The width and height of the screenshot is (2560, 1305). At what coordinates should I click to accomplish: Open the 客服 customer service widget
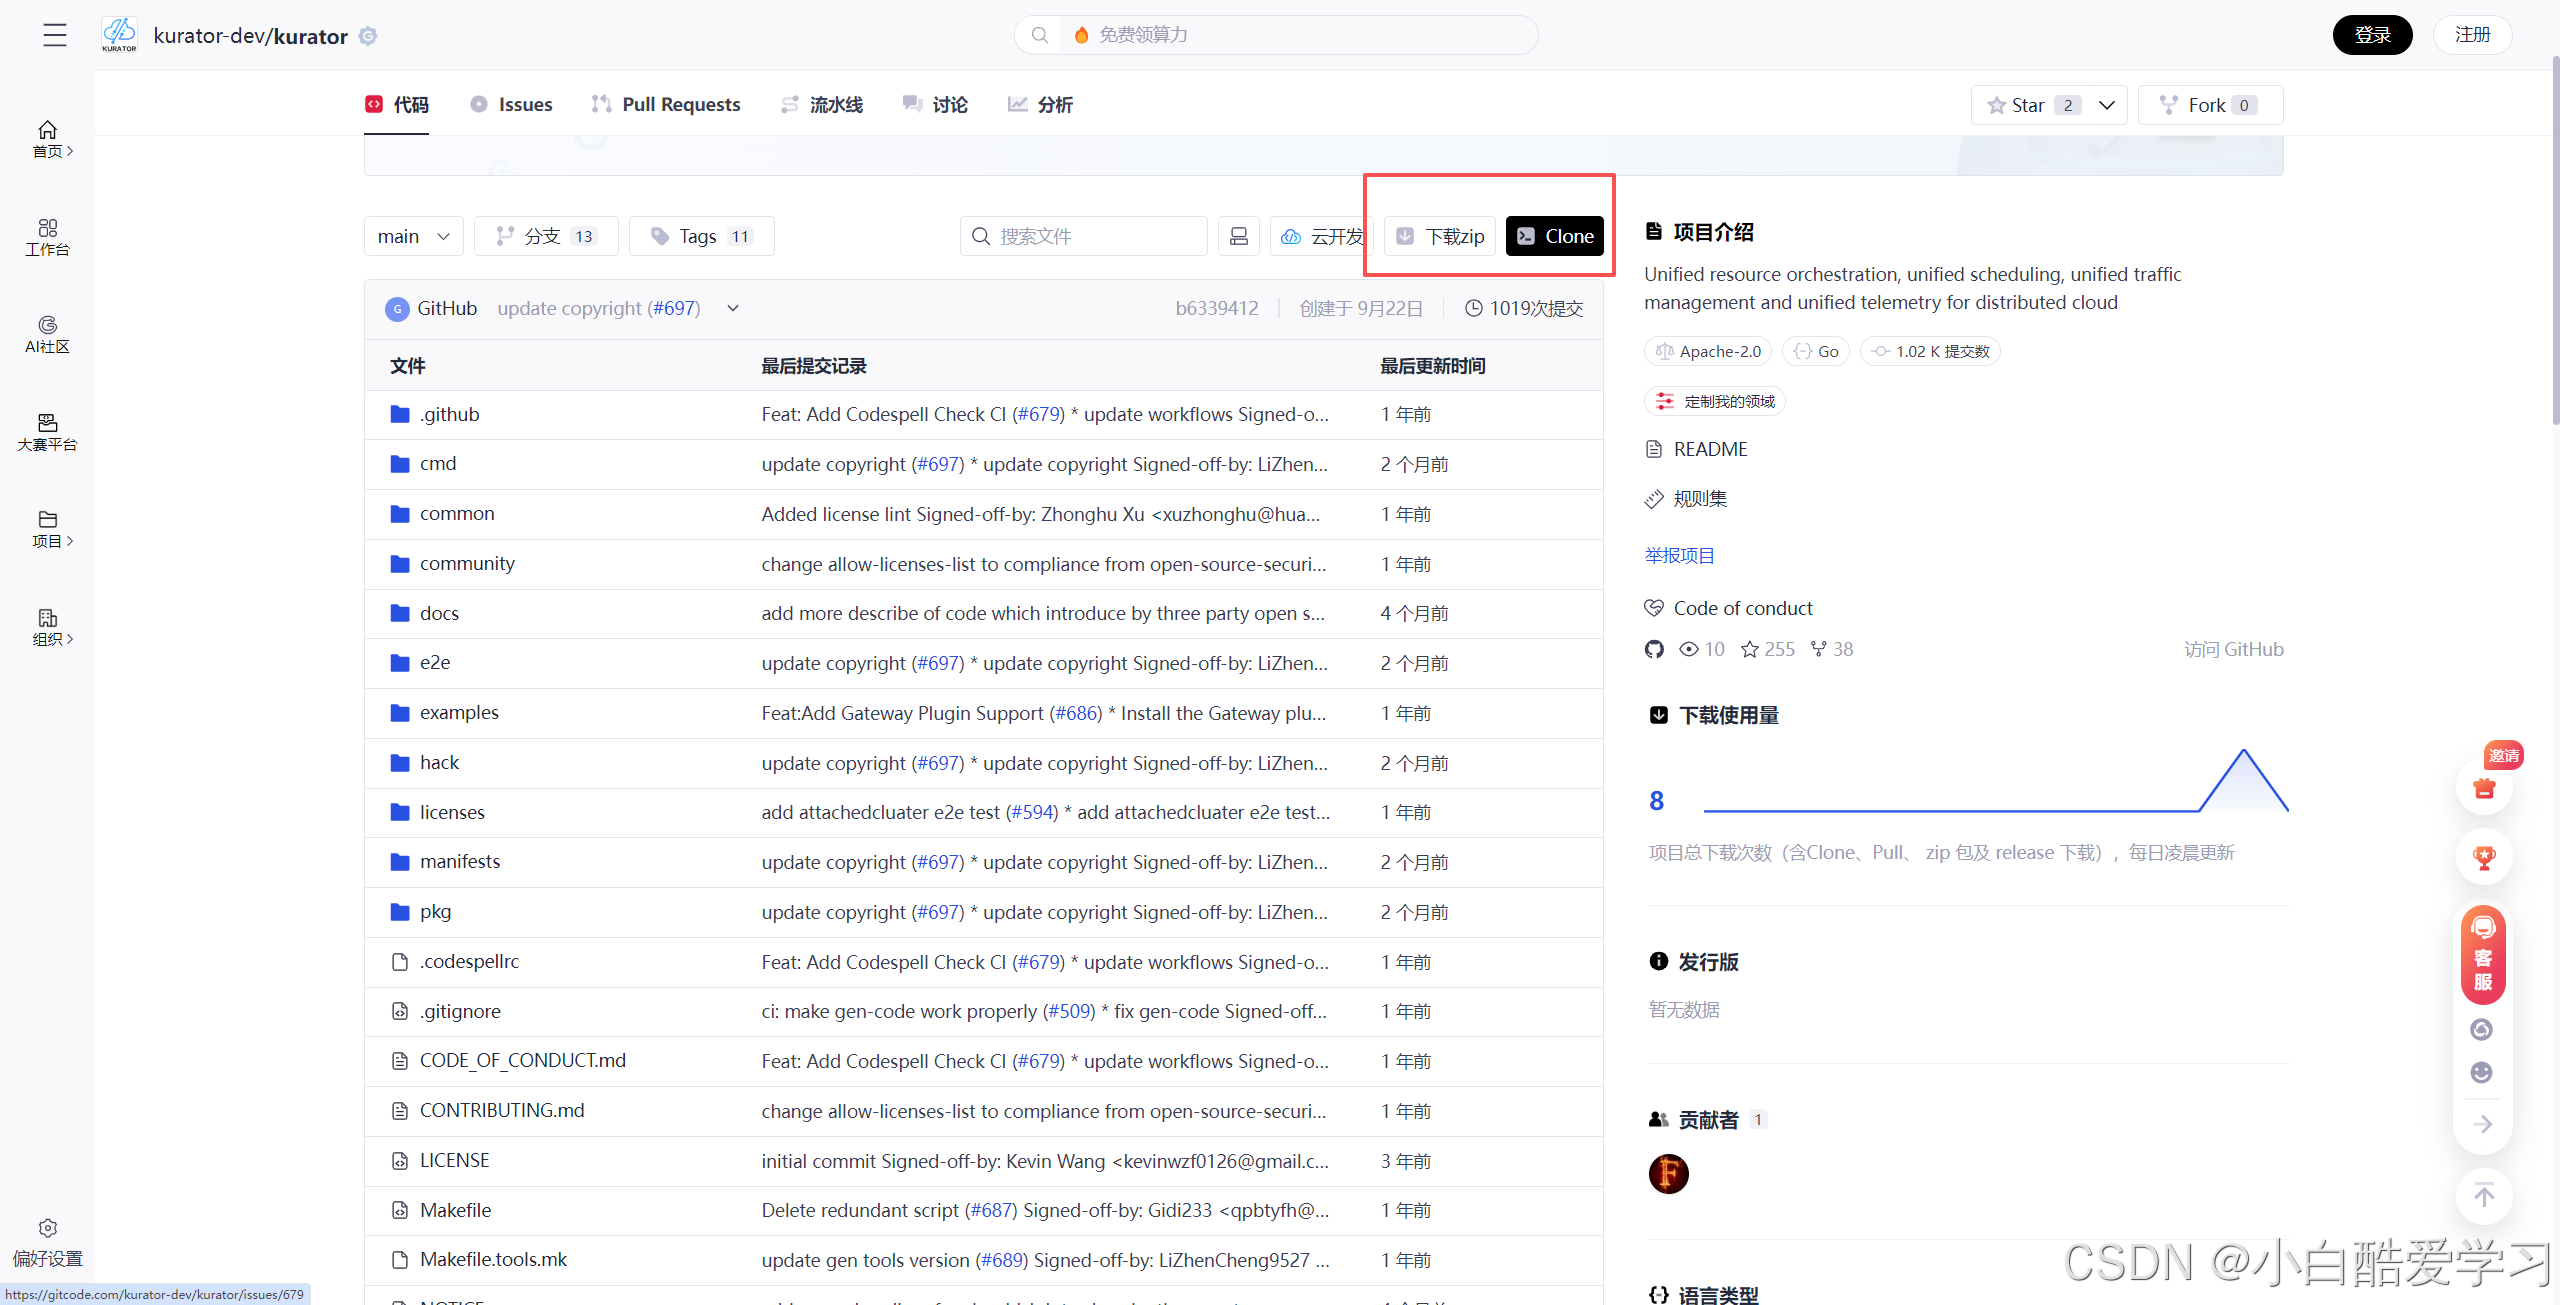(x=2483, y=955)
